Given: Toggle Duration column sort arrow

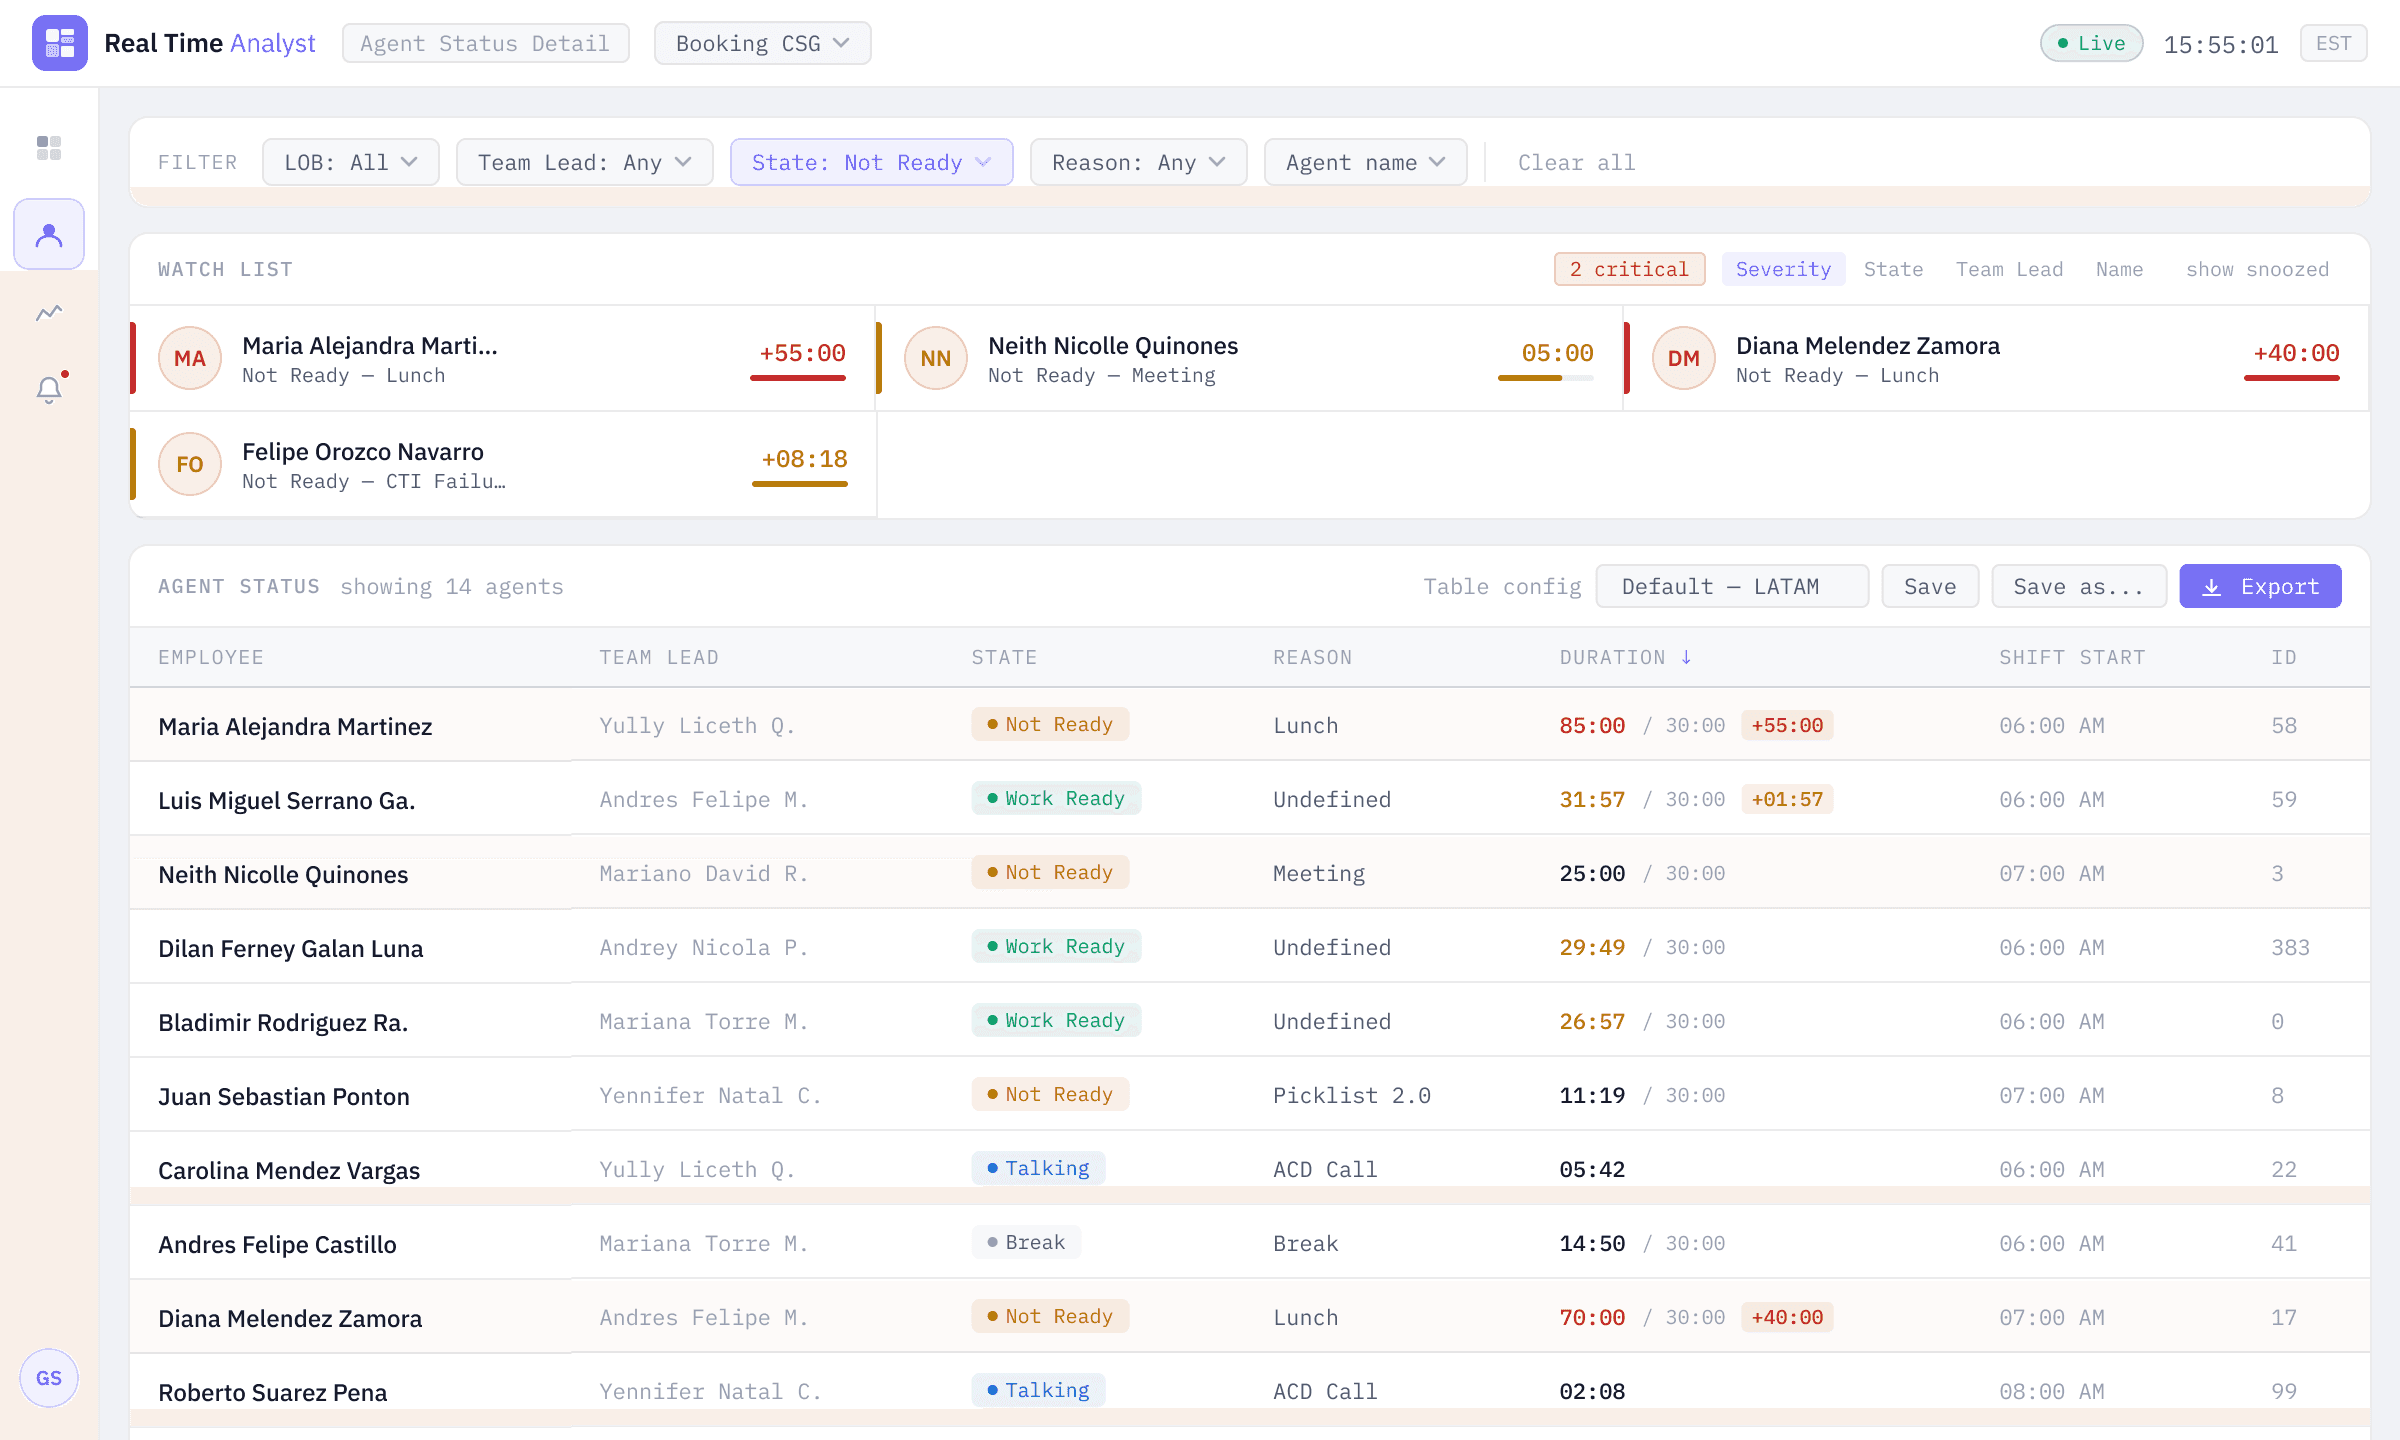Looking at the screenshot, I should 1687,657.
